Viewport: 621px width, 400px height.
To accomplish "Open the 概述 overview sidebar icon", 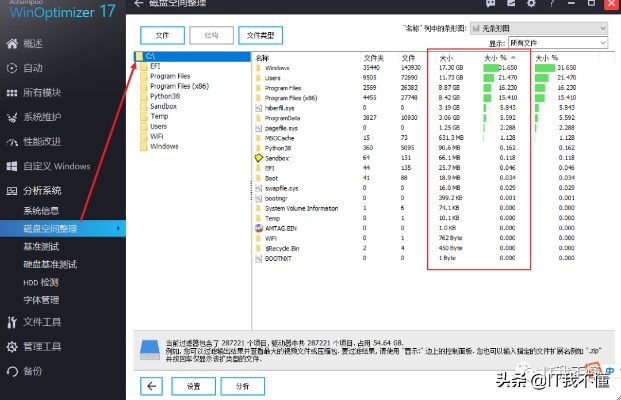I will click(11, 45).
